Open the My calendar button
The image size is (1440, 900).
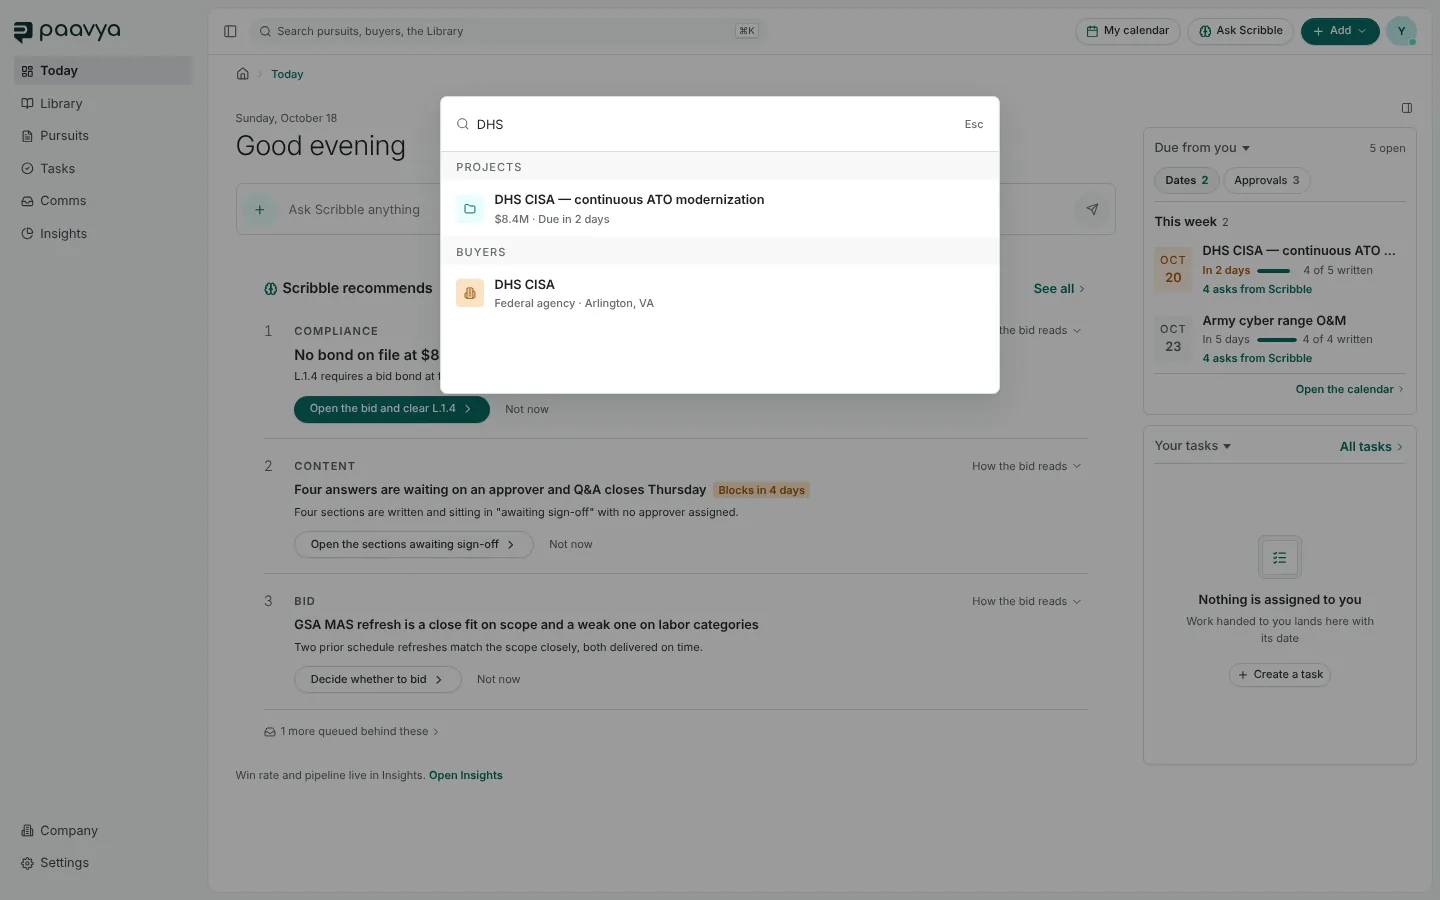1128,31
